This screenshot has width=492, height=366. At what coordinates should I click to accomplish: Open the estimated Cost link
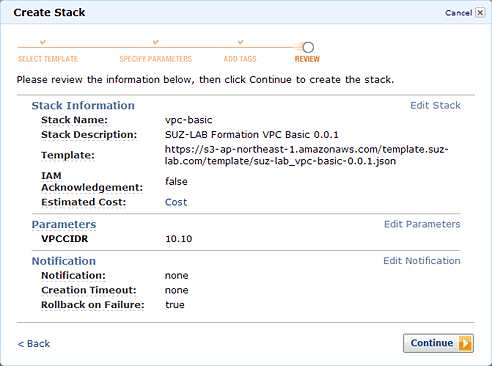coord(176,202)
